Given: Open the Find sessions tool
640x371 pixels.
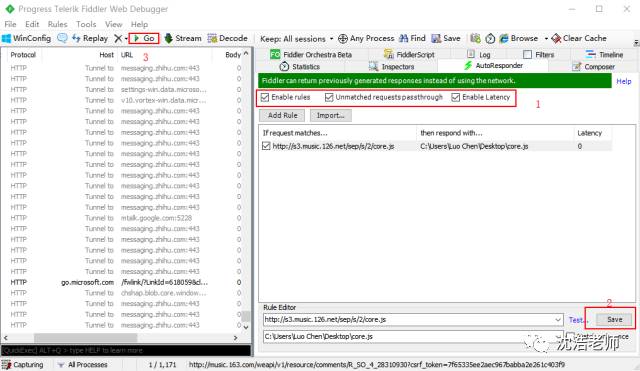Looking at the screenshot, I should pos(412,38).
